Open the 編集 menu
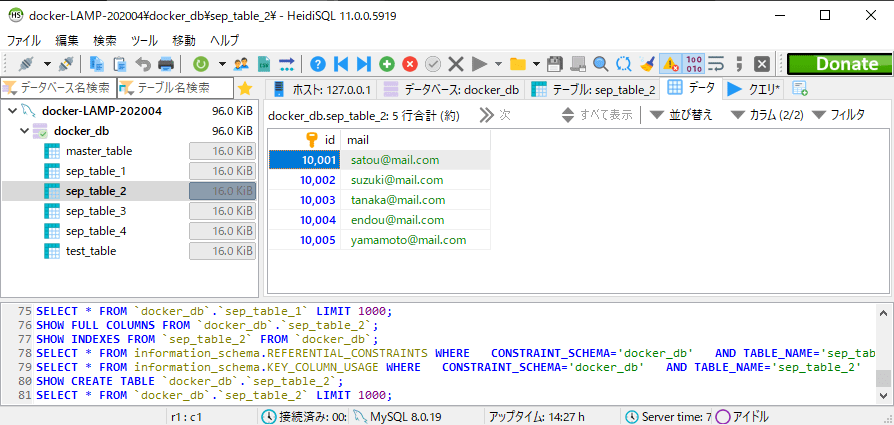 tap(67, 41)
